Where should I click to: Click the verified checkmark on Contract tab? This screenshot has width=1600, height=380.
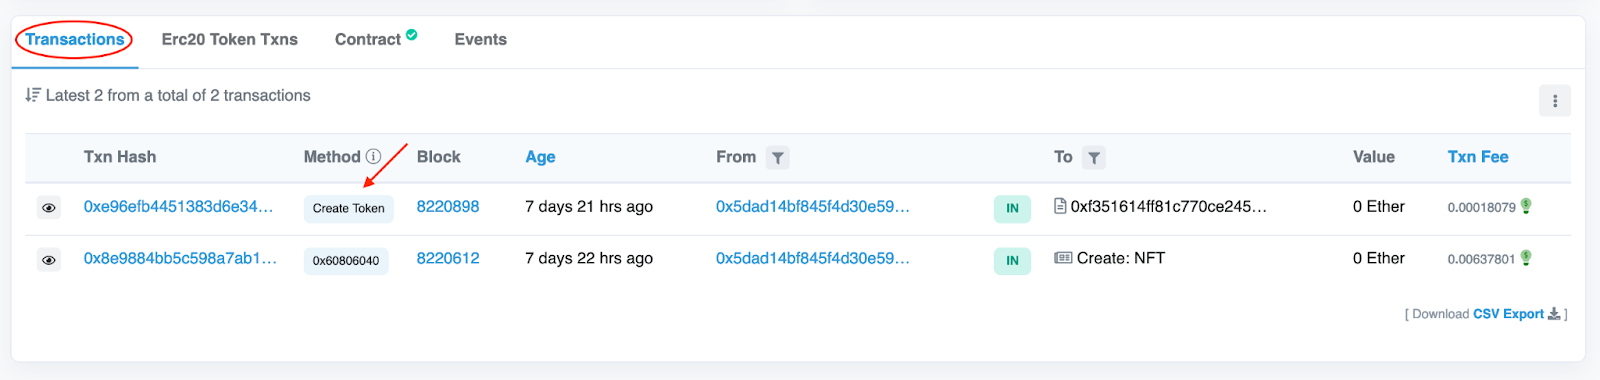pyautogui.click(x=412, y=34)
